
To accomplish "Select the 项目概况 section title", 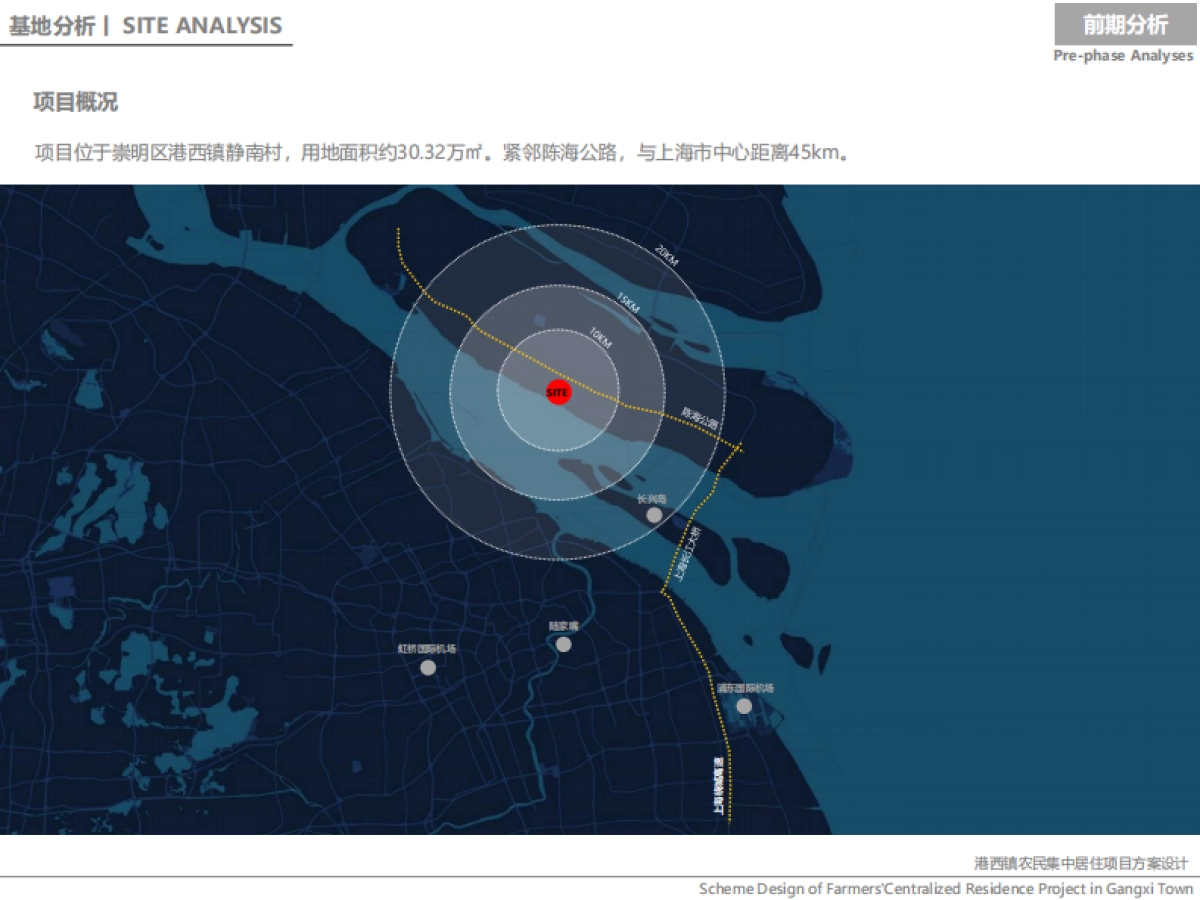I will coord(76,102).
